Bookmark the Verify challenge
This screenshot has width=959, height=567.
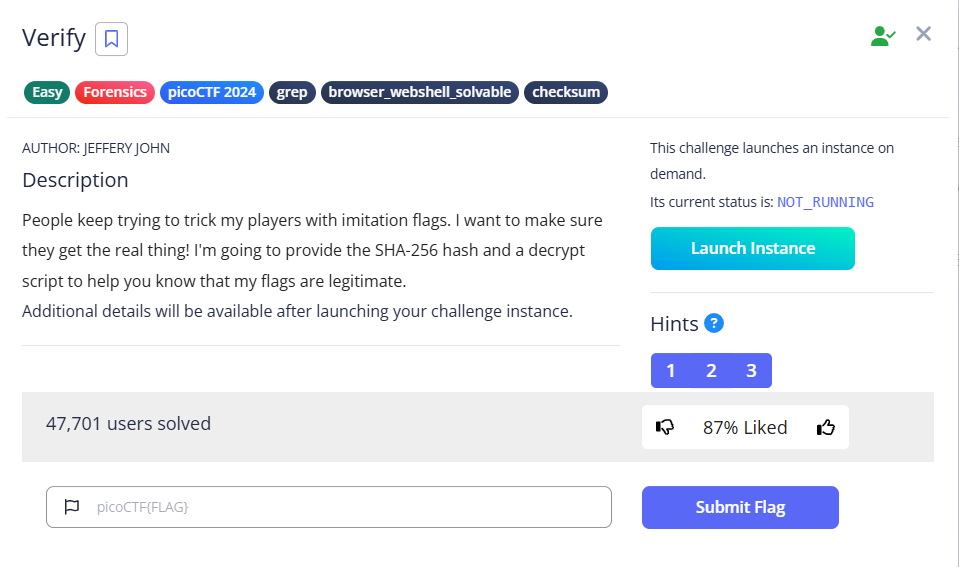(x=111, y=39)
